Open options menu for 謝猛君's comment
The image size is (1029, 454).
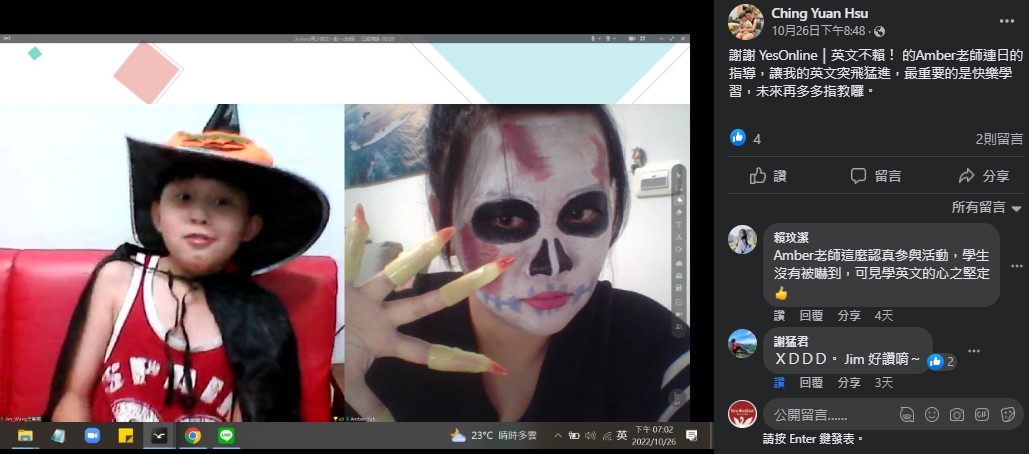pos(974,351)
